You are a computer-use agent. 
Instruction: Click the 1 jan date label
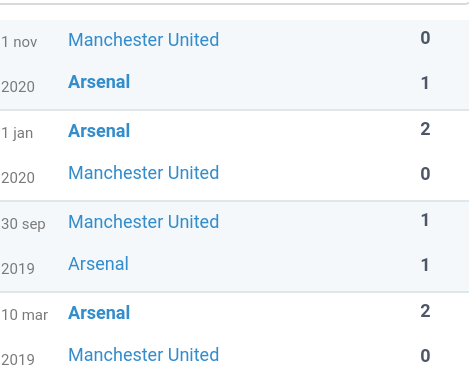pyautogui.click(x=17, y=133)
